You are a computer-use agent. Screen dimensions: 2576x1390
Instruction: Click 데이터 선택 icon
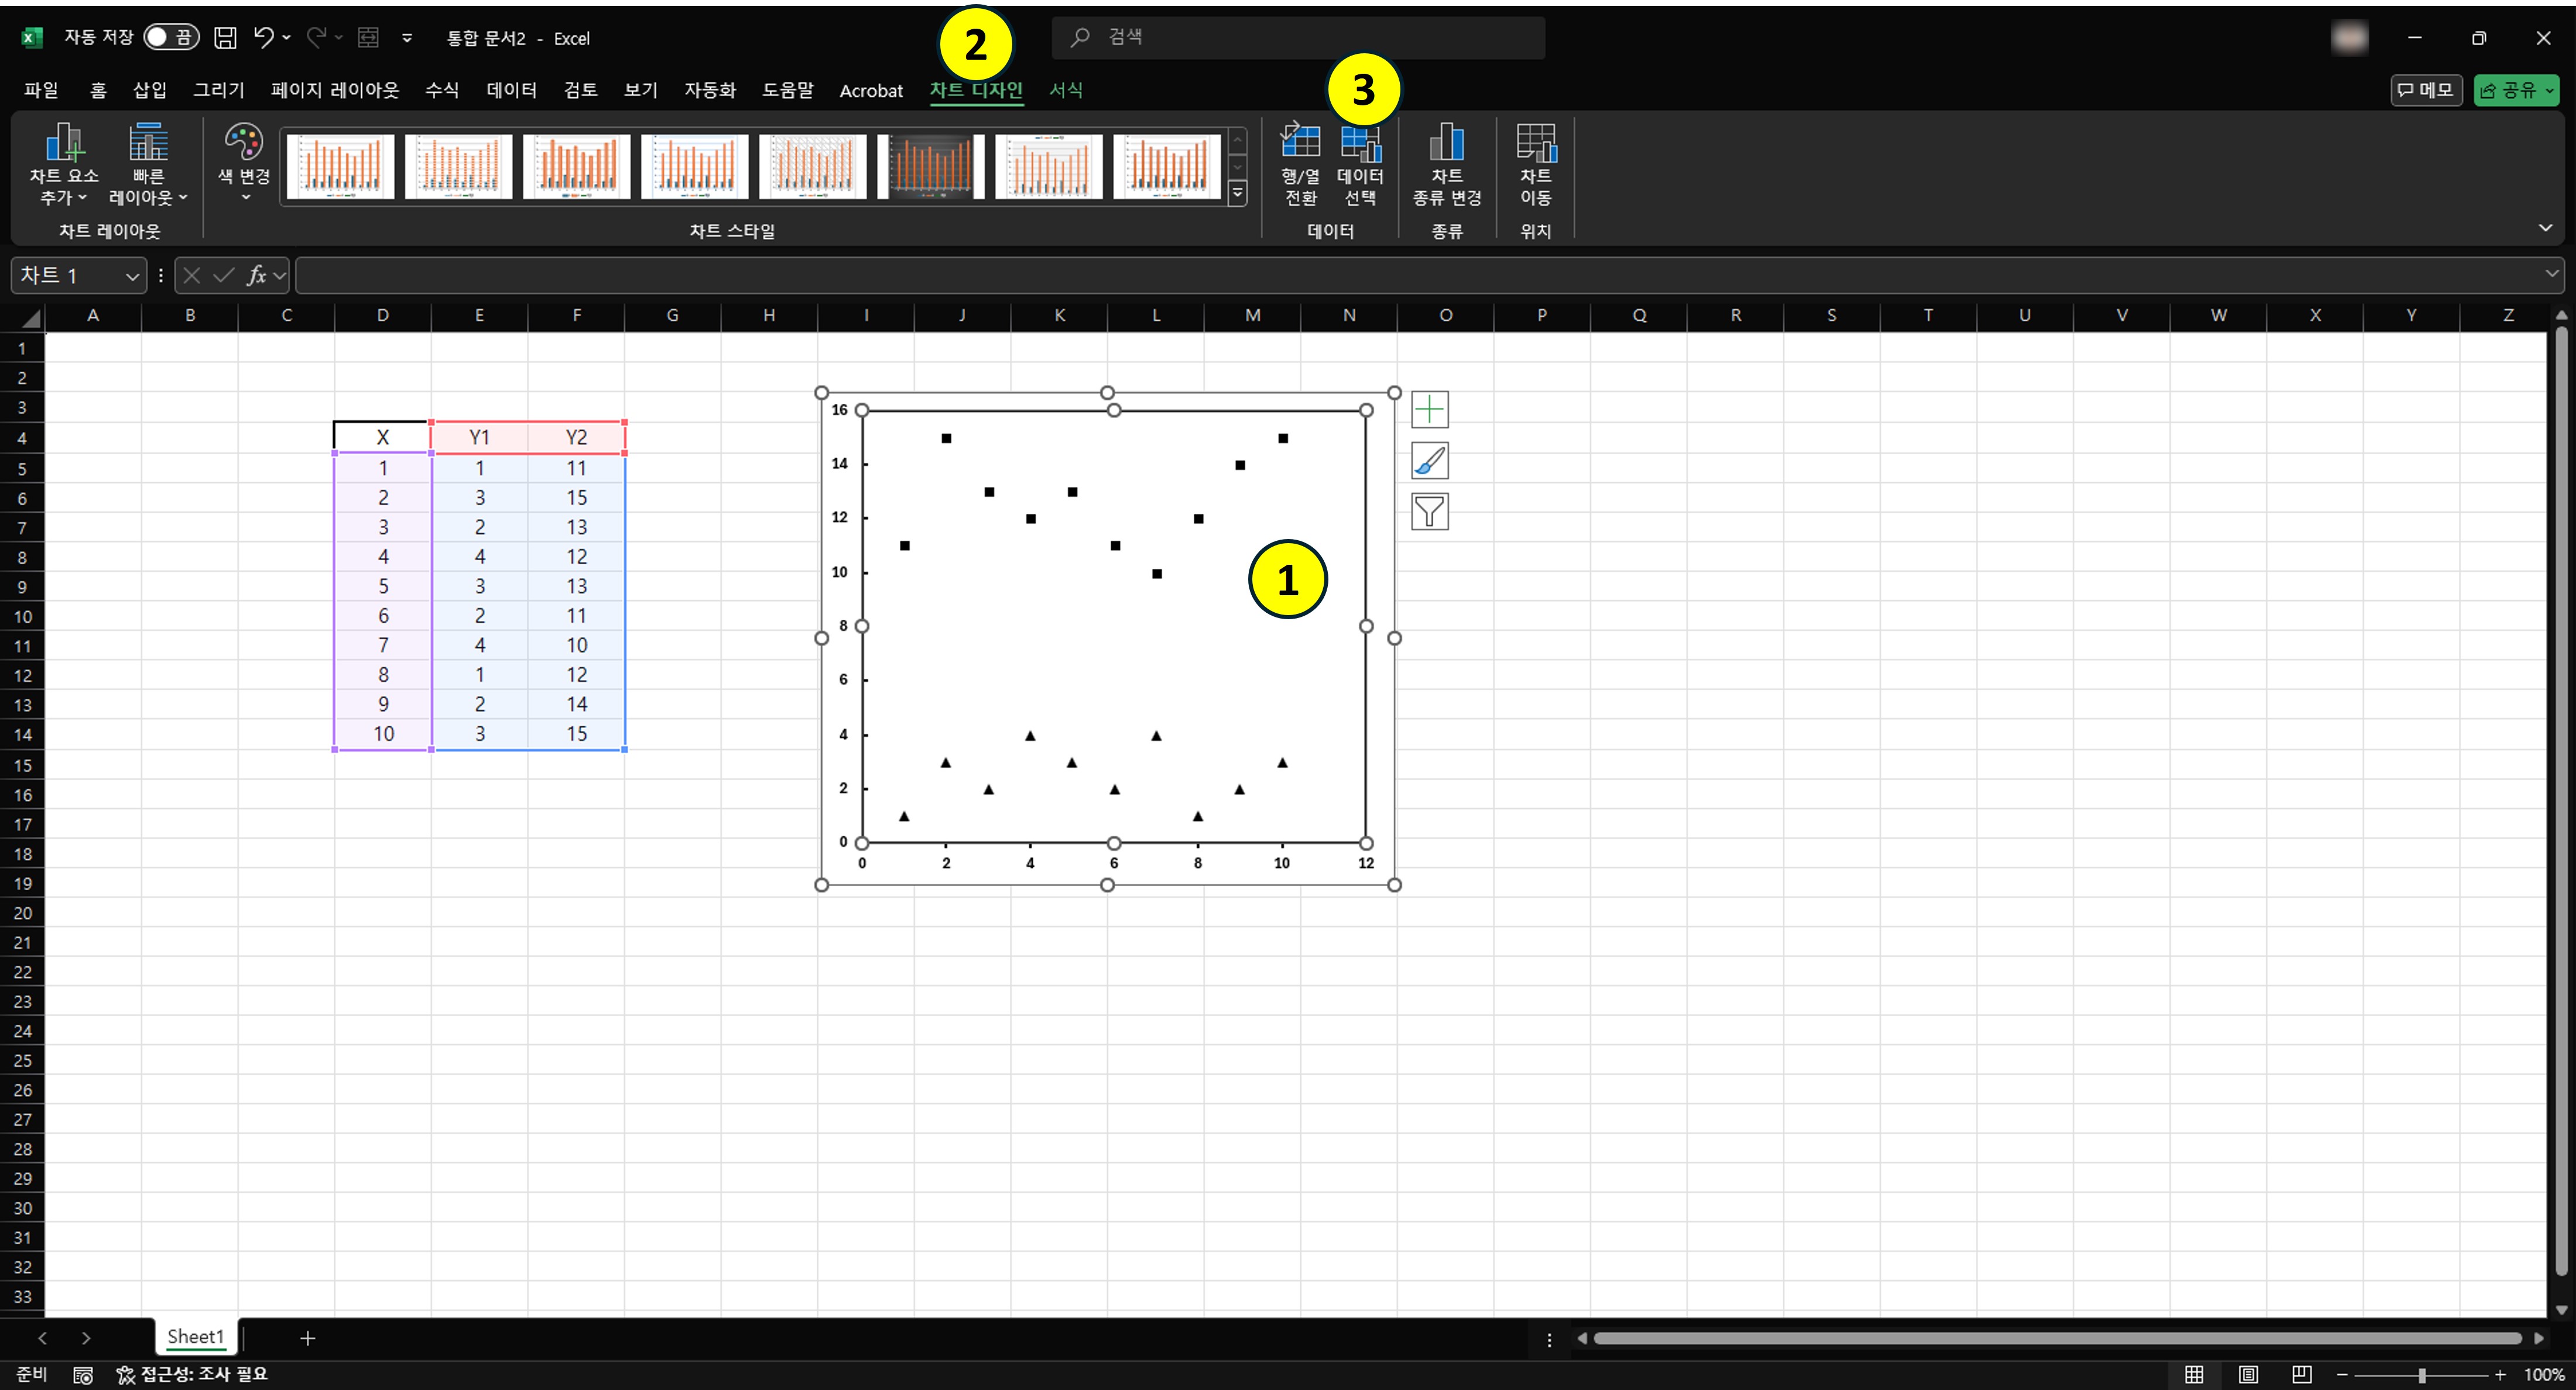[x=1360, y=164]
